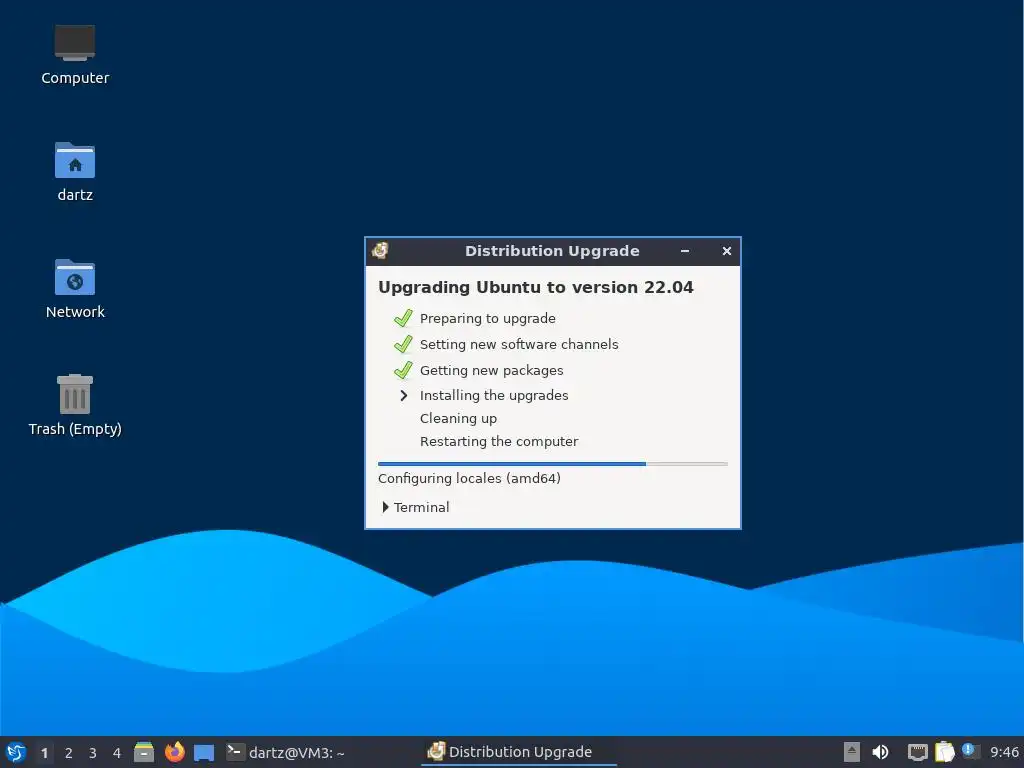1024x768 pixels.
Task: Click the removable media eject tray icon
Action: pos(852,752)
